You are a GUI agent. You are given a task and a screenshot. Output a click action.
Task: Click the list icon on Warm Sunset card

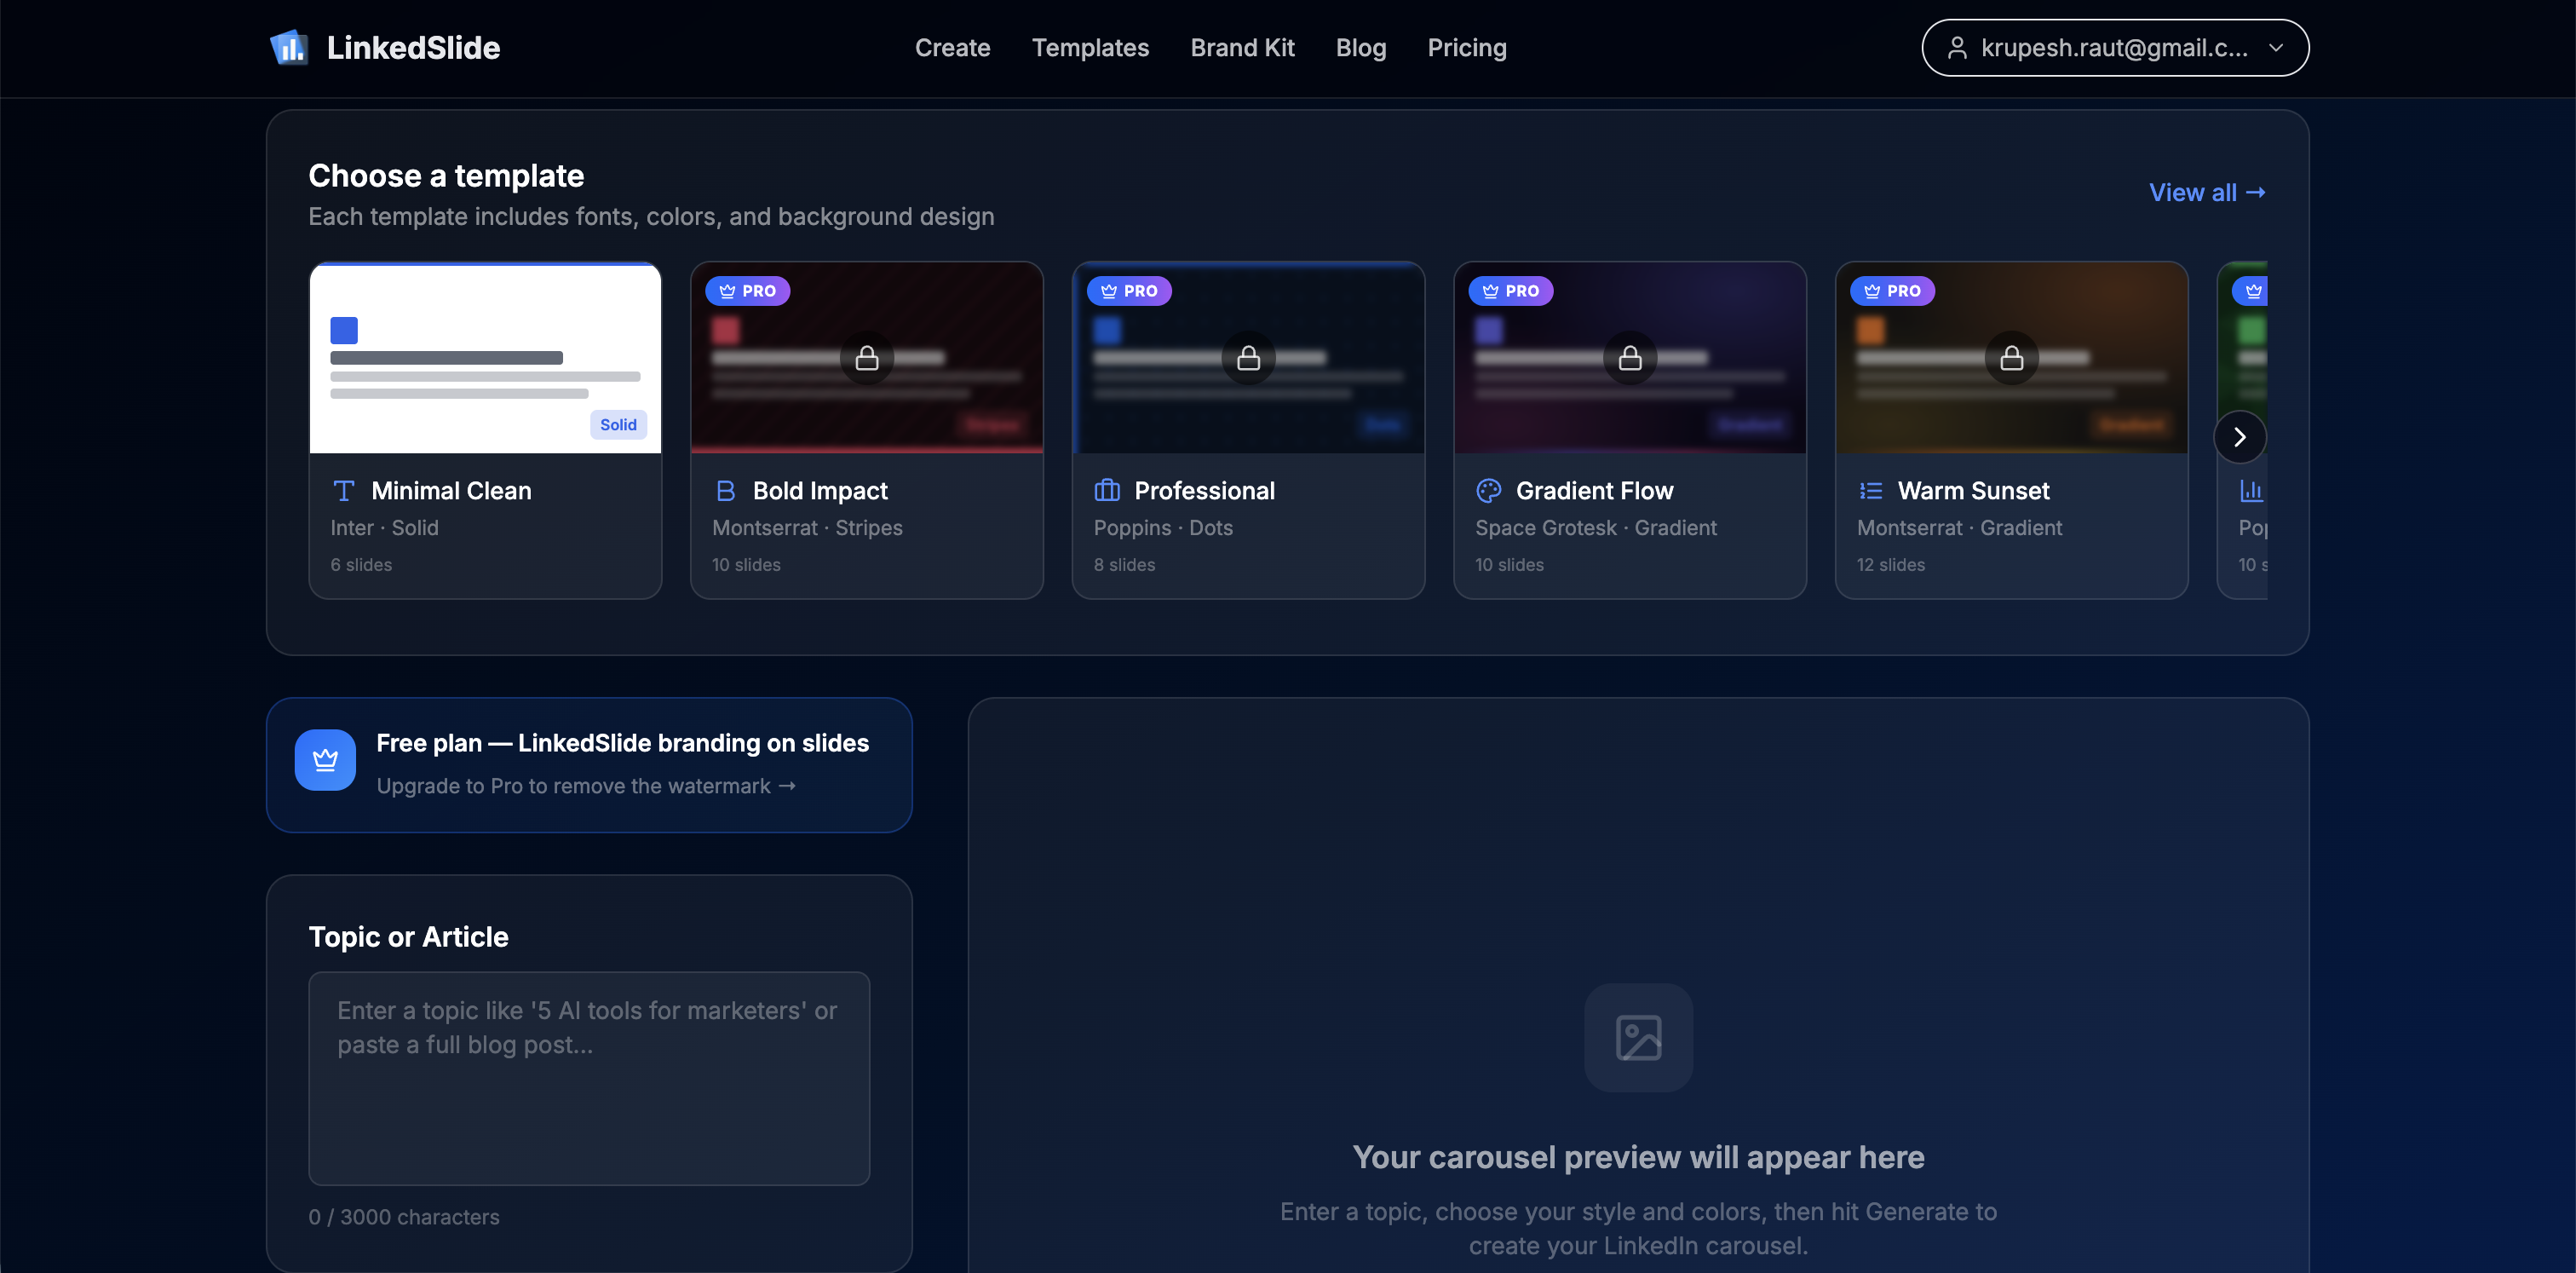1870,491
